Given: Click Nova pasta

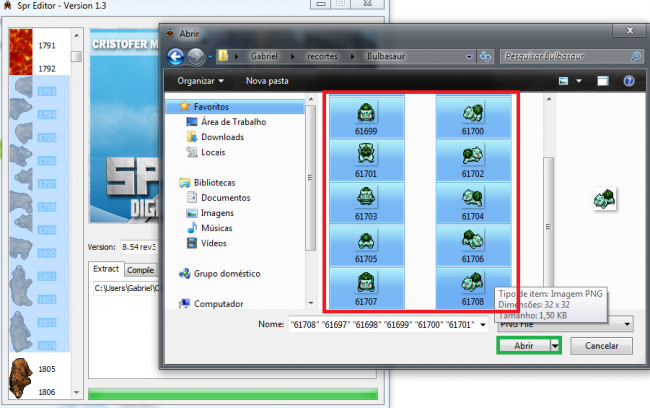Looking at the screenshot, I should click(x=267, y=81).
